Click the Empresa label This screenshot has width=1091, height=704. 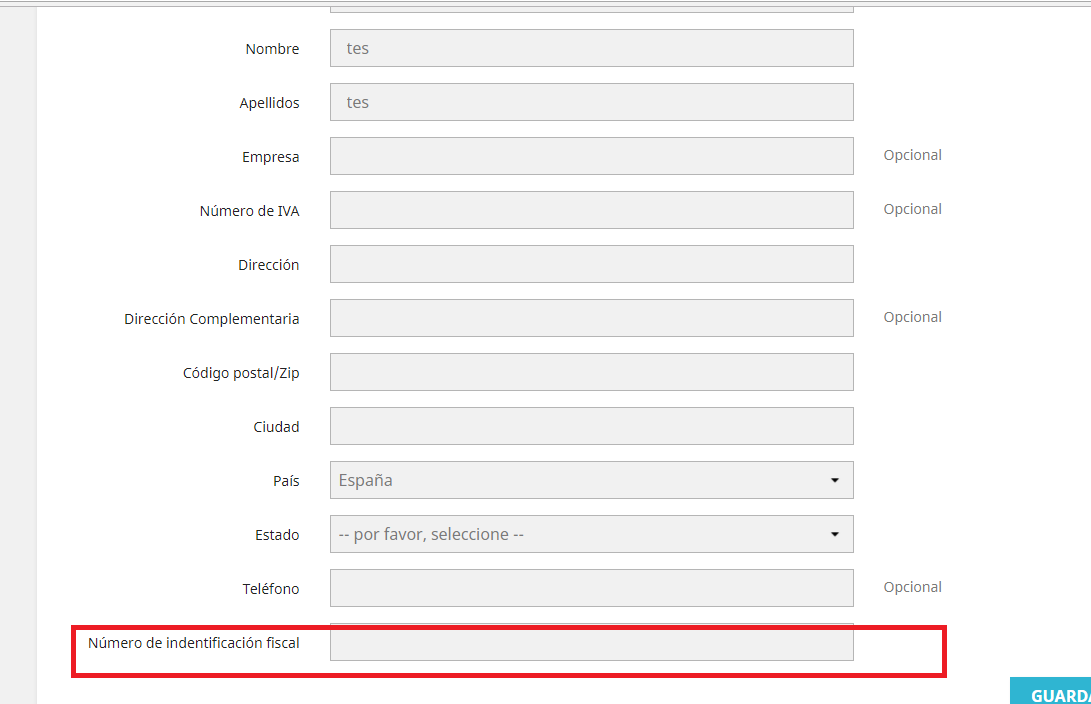pyautogui.click(x=271, y=157)
